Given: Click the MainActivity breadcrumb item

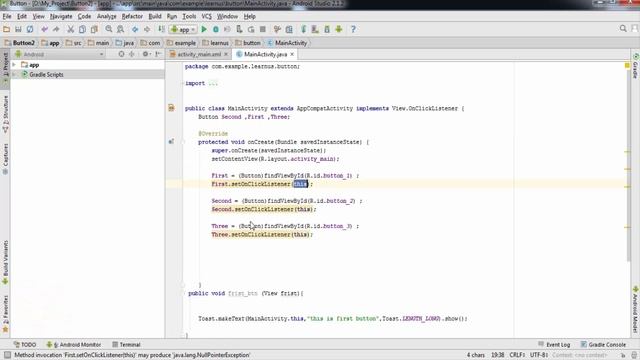Looking at the screenshot, I should [x=287, y=43].
